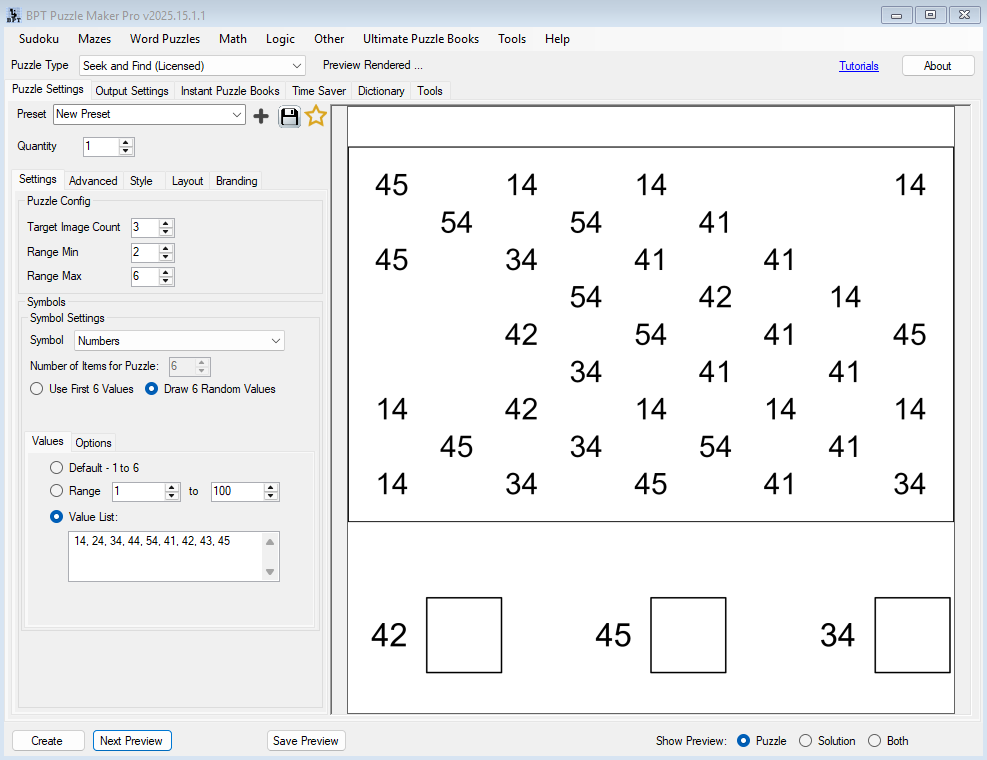
Task: Click the answer box next to 42
Action: 464,635
